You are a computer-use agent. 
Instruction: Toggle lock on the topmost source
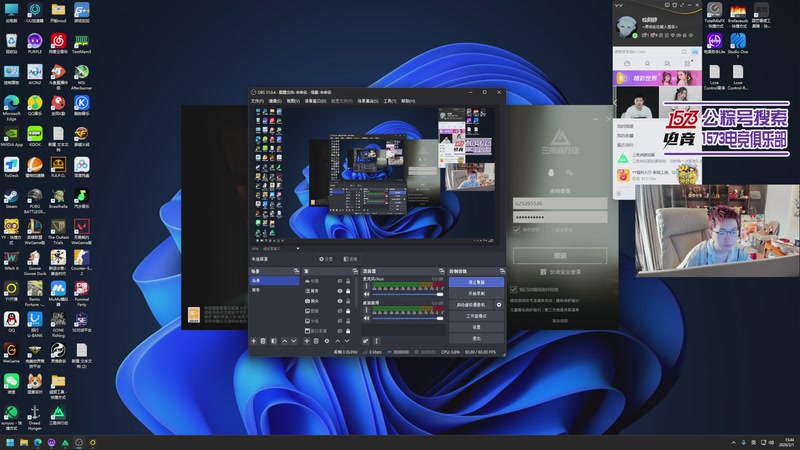point(348,281)
